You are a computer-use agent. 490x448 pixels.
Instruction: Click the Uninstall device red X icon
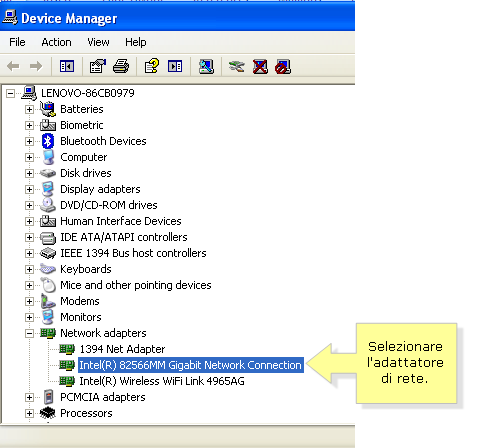(260, 66)
